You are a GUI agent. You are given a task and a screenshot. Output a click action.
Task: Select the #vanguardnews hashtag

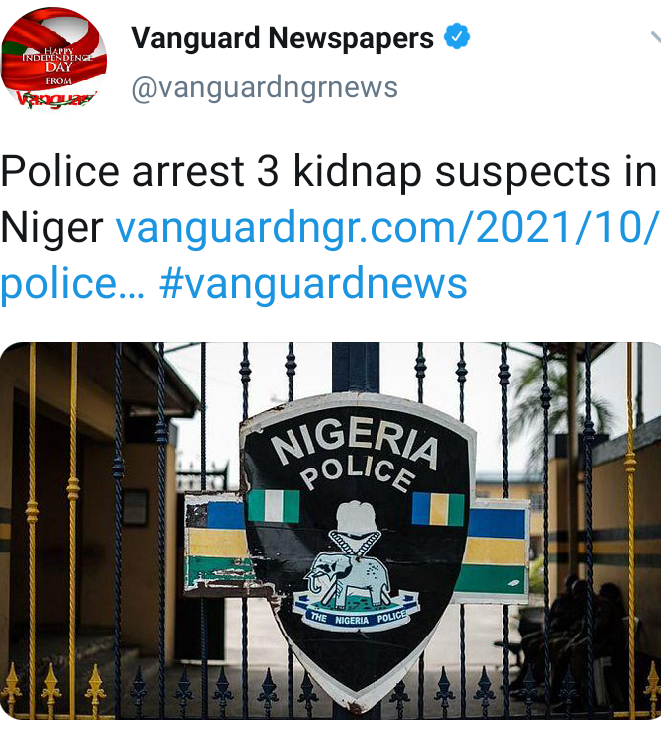313,284
